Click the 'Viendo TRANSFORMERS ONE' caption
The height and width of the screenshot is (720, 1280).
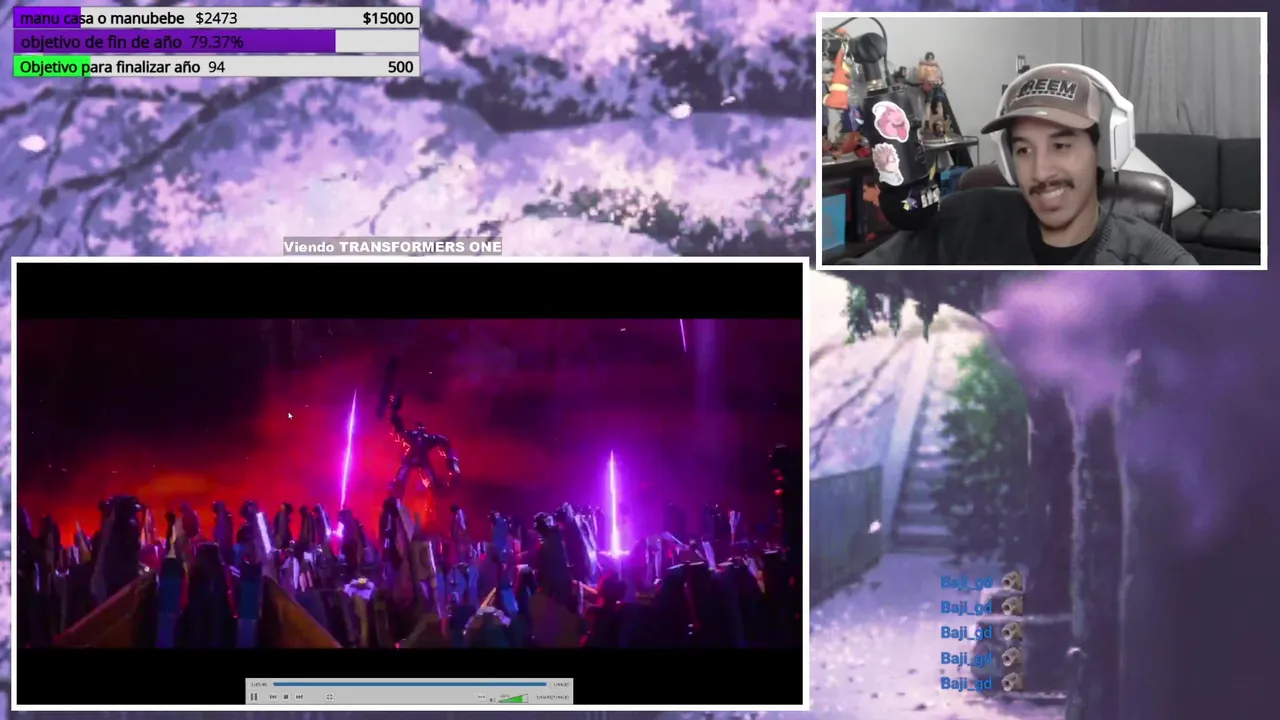pos(392,247)
